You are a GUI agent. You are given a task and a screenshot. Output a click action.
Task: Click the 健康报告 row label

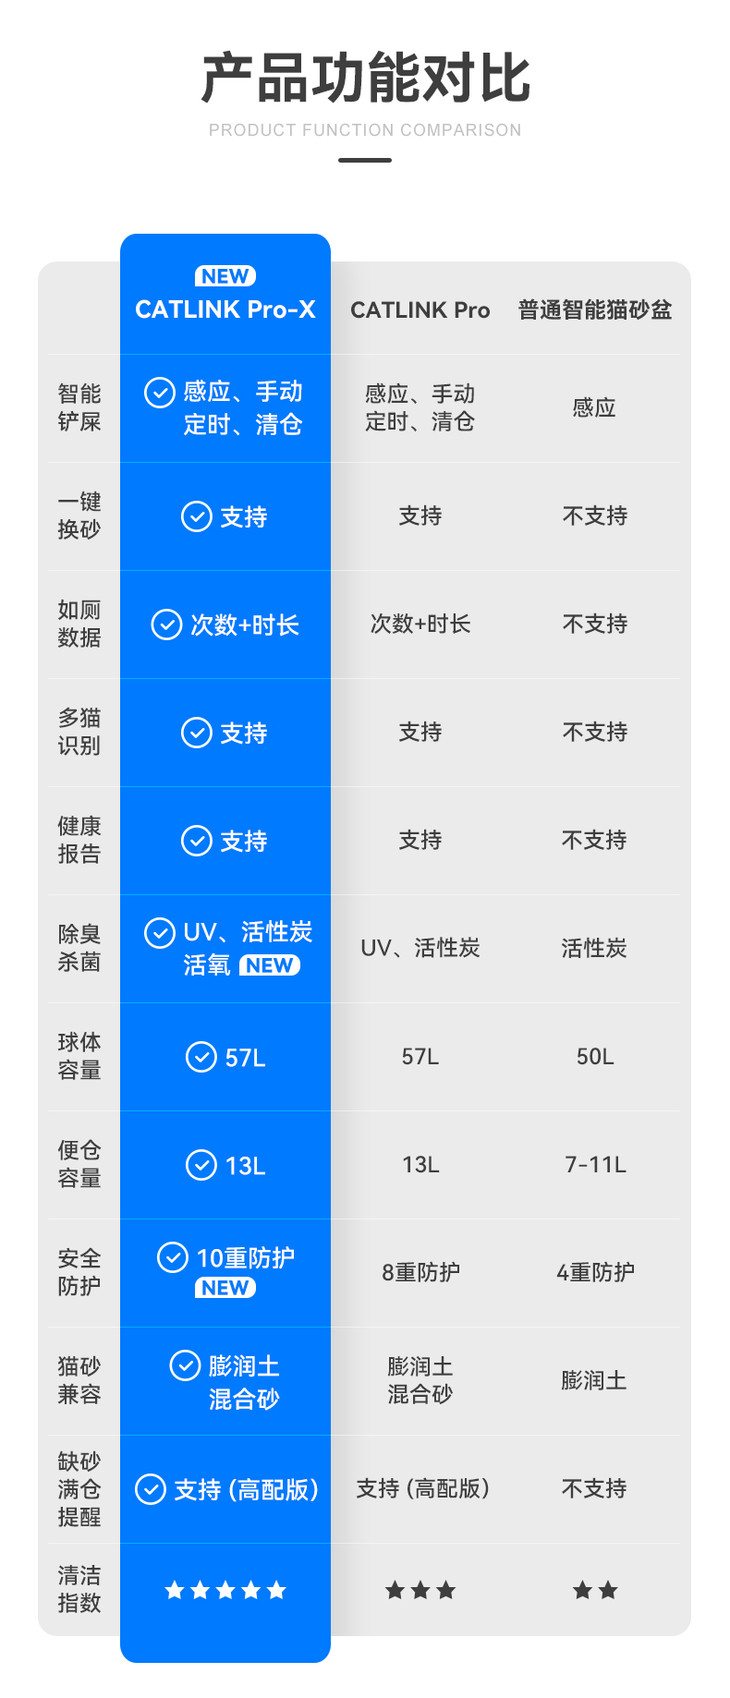coord(79,840)
